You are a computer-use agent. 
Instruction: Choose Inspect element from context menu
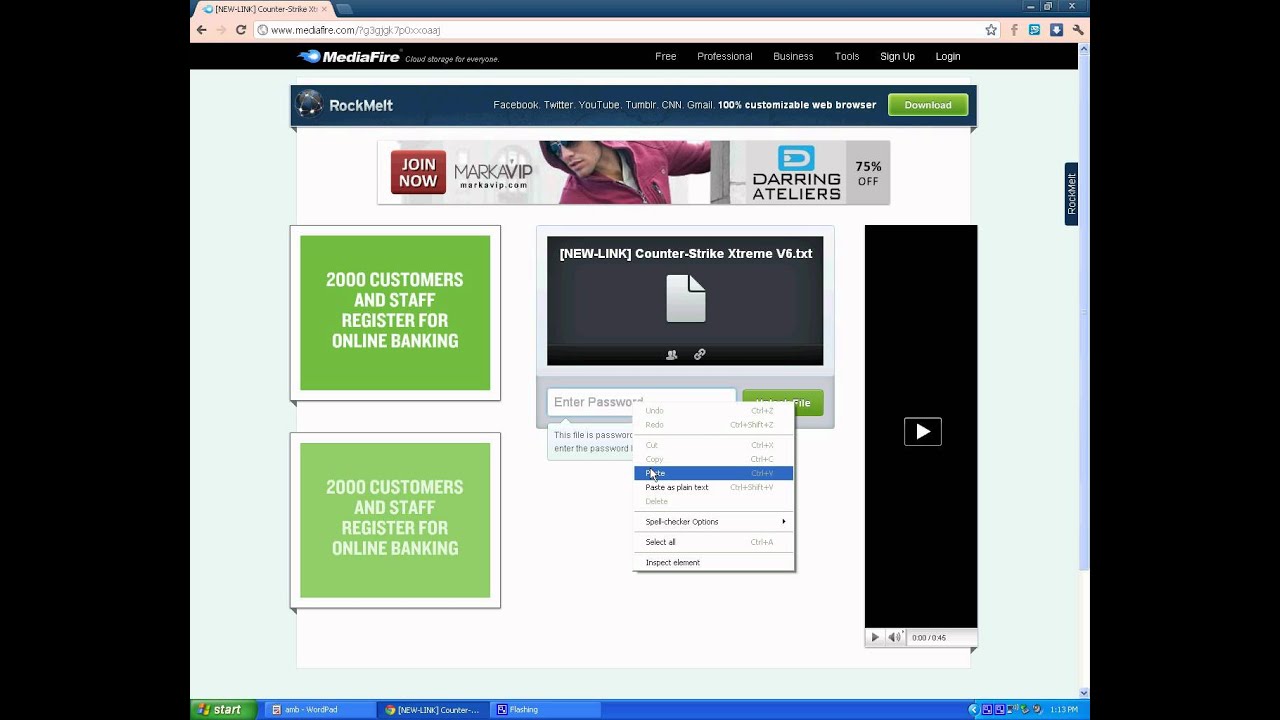[x=714, y=562]
